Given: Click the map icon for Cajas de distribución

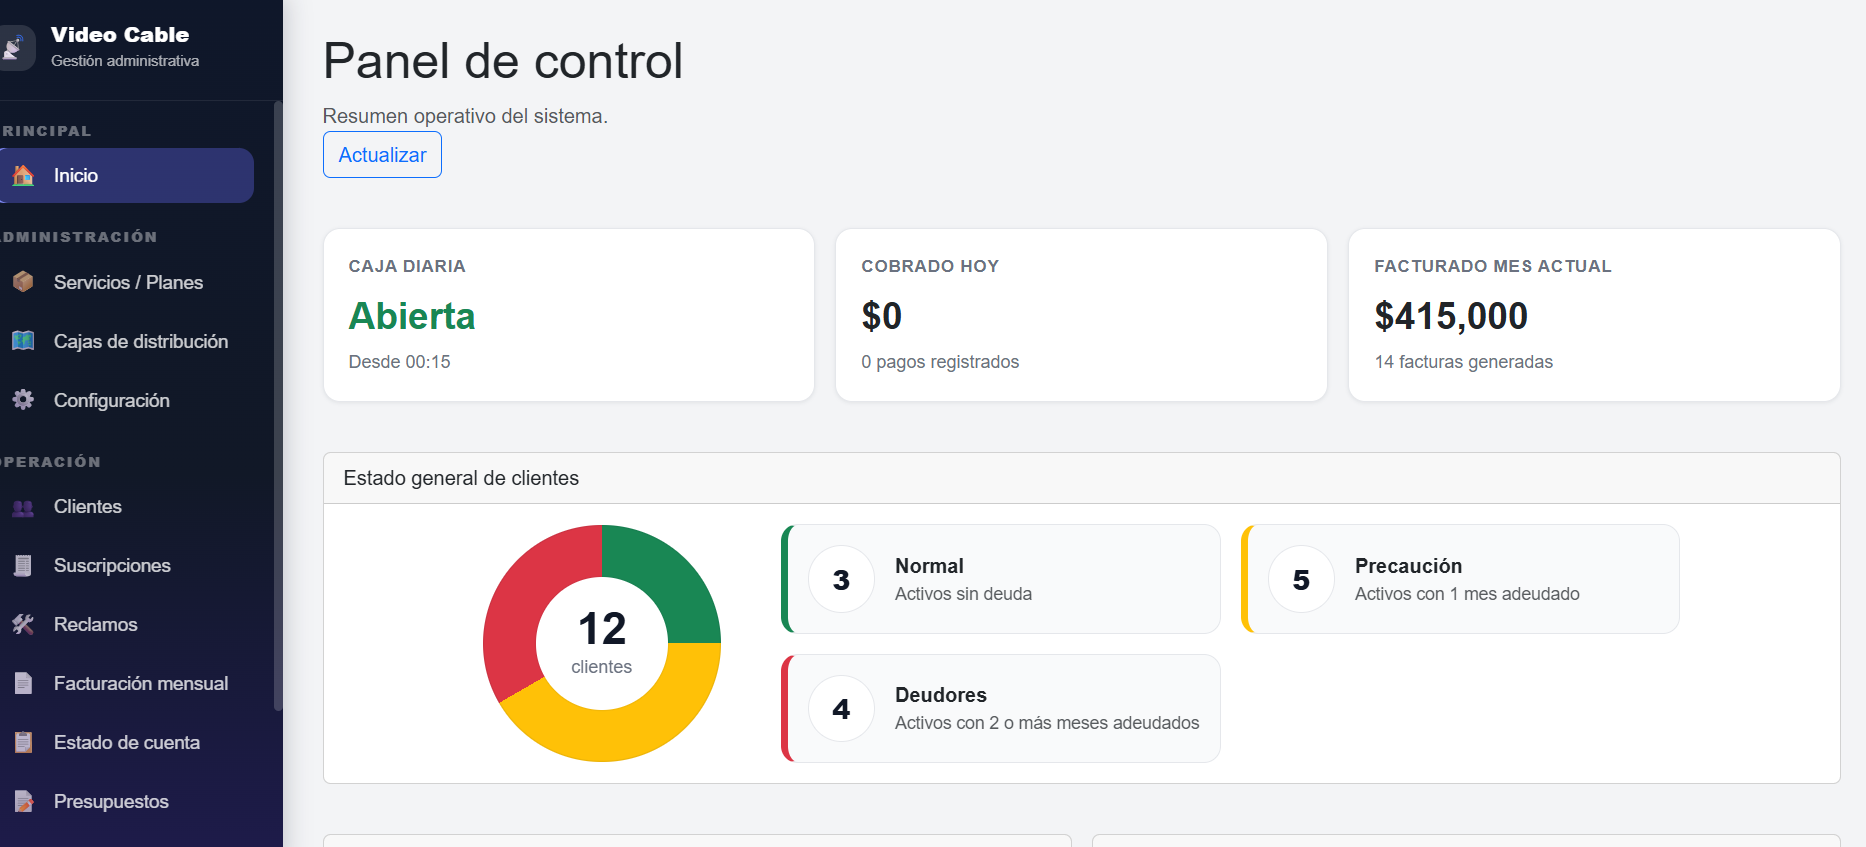Looking at the screenshot, I should [23, 341].
